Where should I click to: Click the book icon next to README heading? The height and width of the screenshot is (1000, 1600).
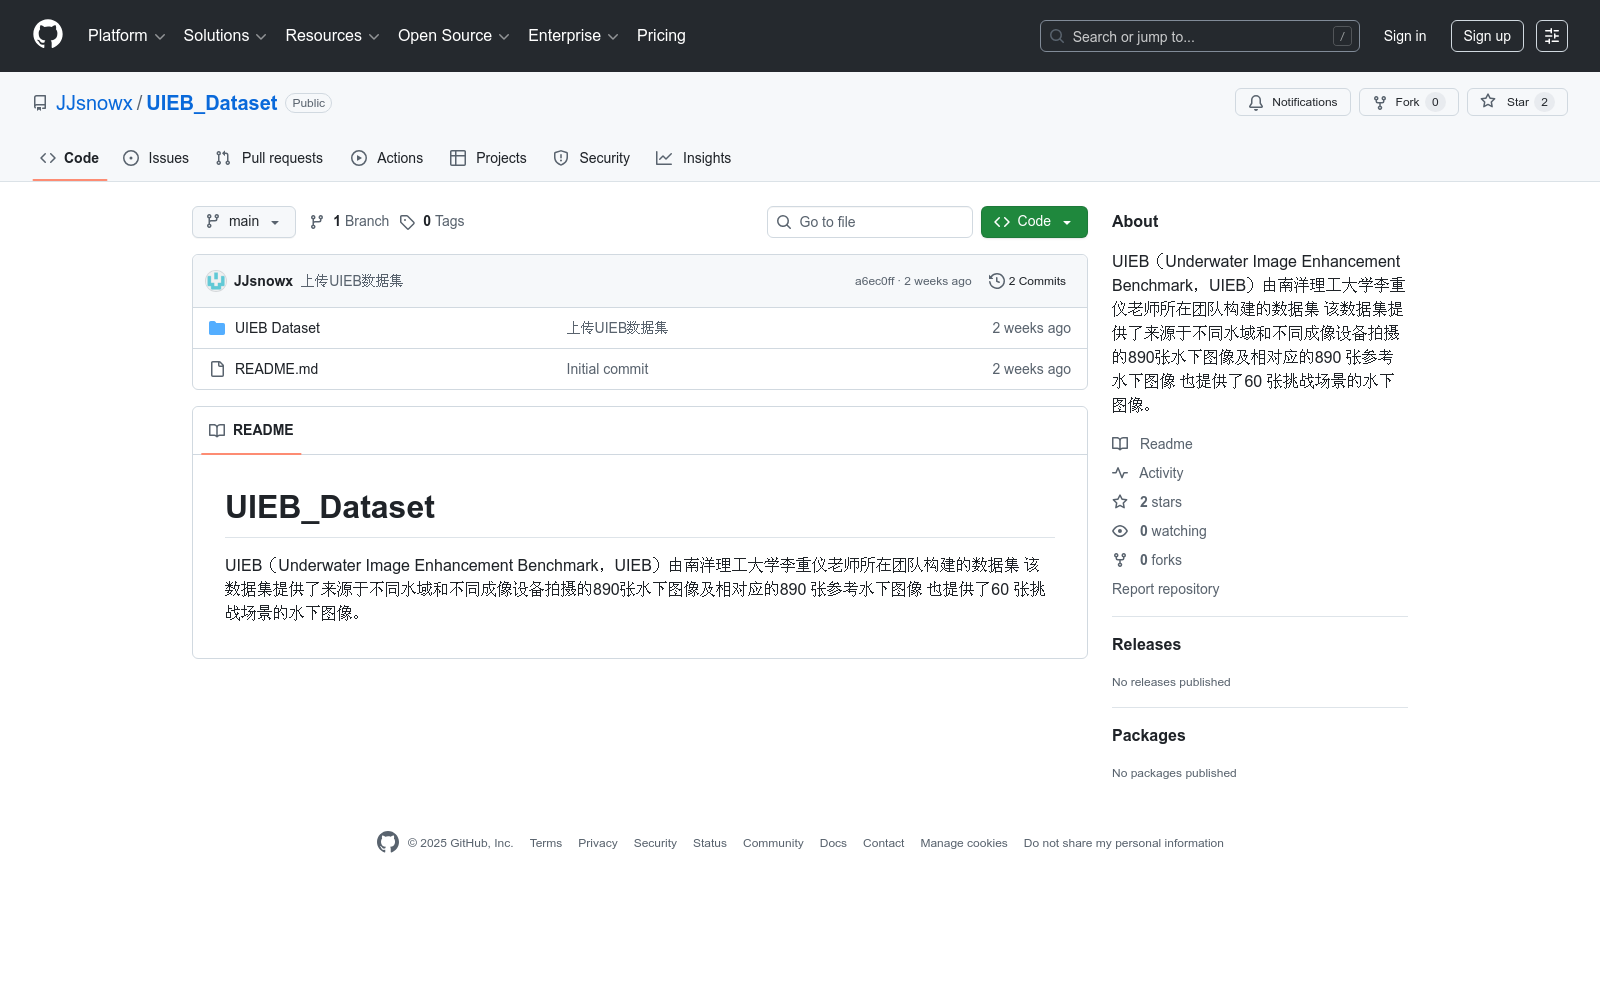[217, 430]
